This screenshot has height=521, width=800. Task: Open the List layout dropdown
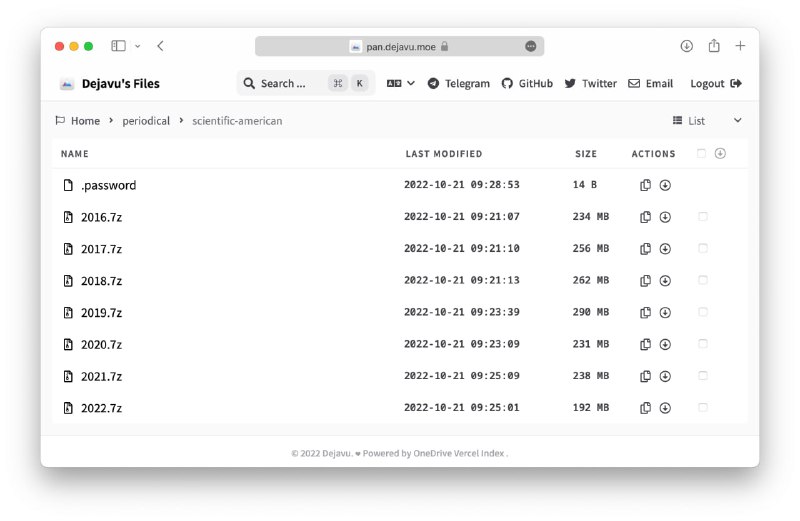click(707, 120)
